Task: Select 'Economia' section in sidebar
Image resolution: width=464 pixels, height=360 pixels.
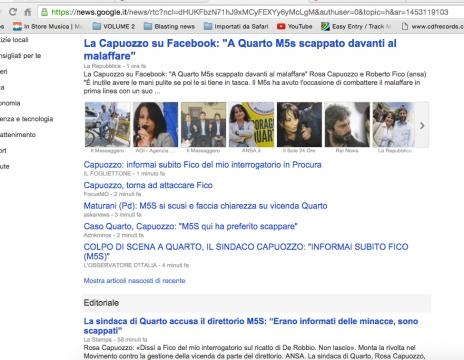Action: coord(10,103)
